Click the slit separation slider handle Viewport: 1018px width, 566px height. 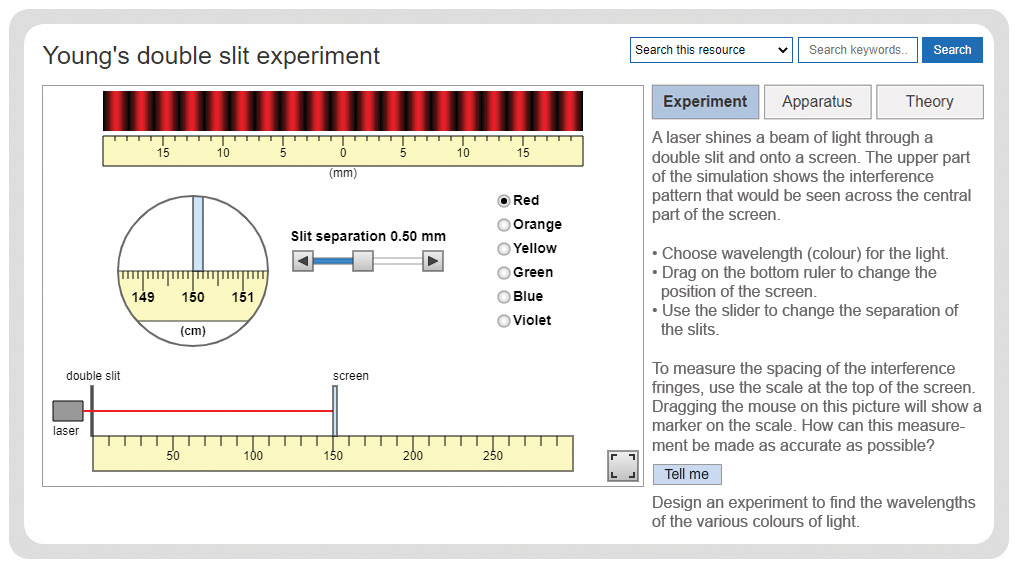(363, 261)
